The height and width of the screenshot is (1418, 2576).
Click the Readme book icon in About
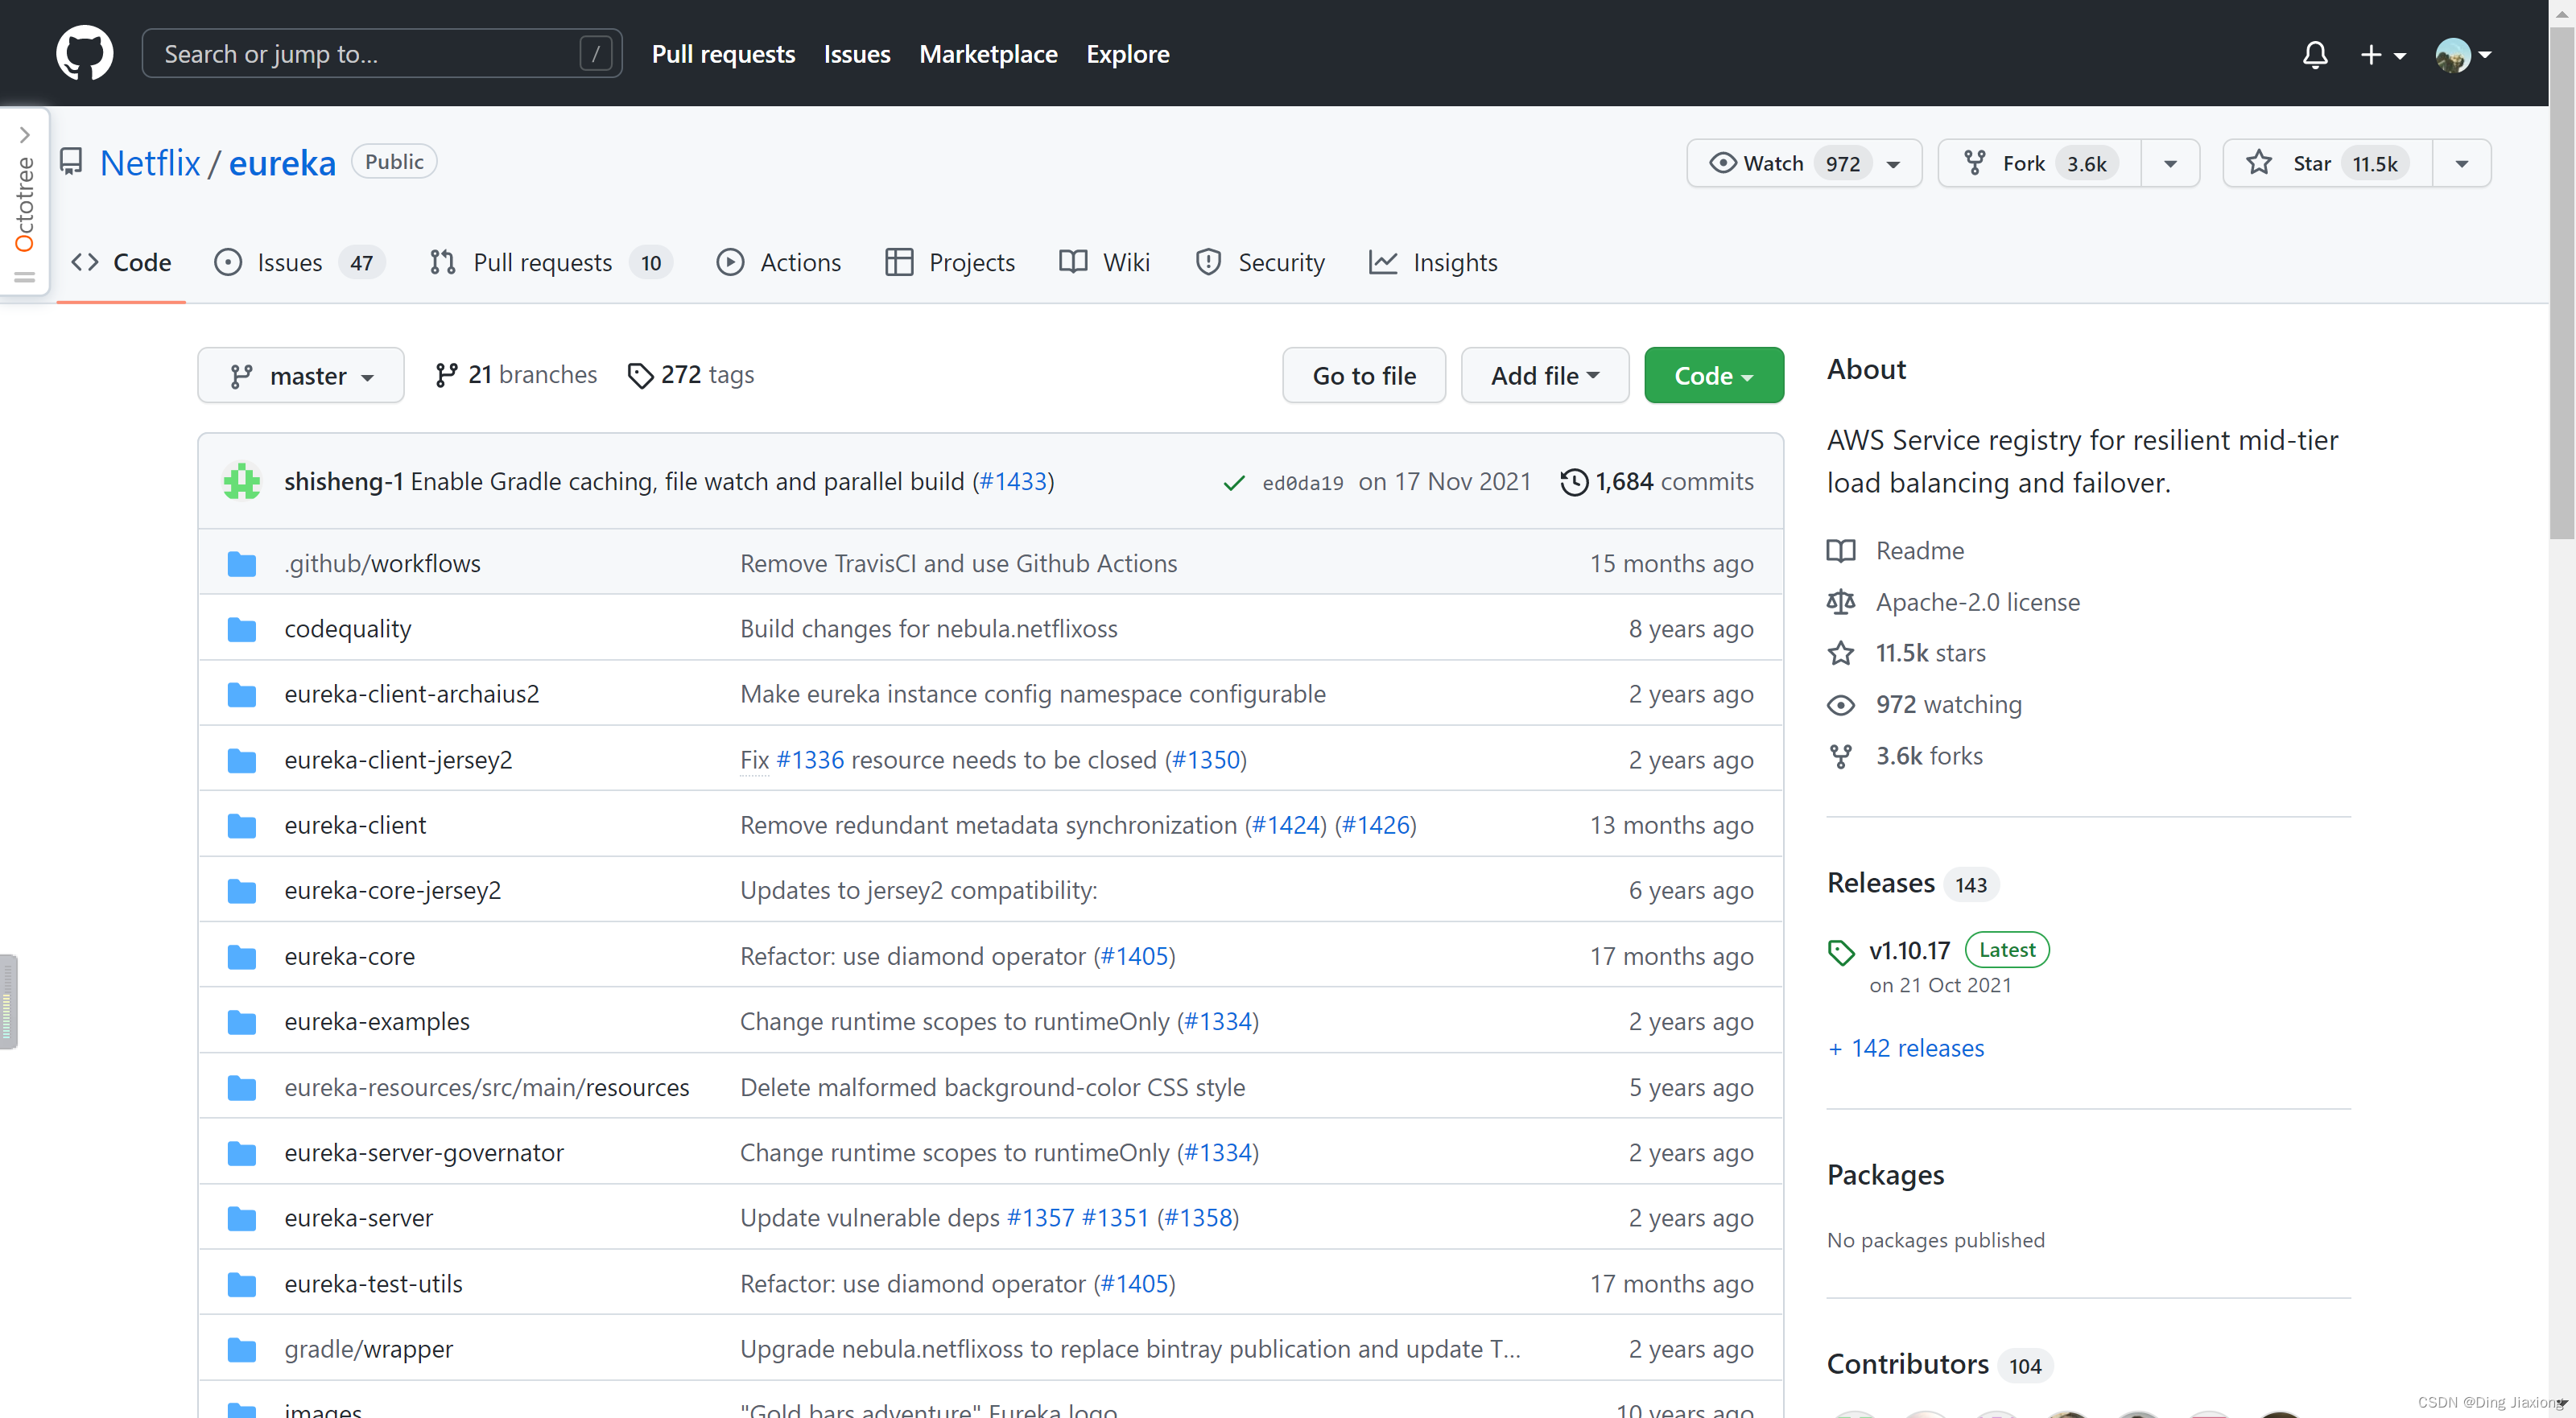click(x=1841, y=550)
